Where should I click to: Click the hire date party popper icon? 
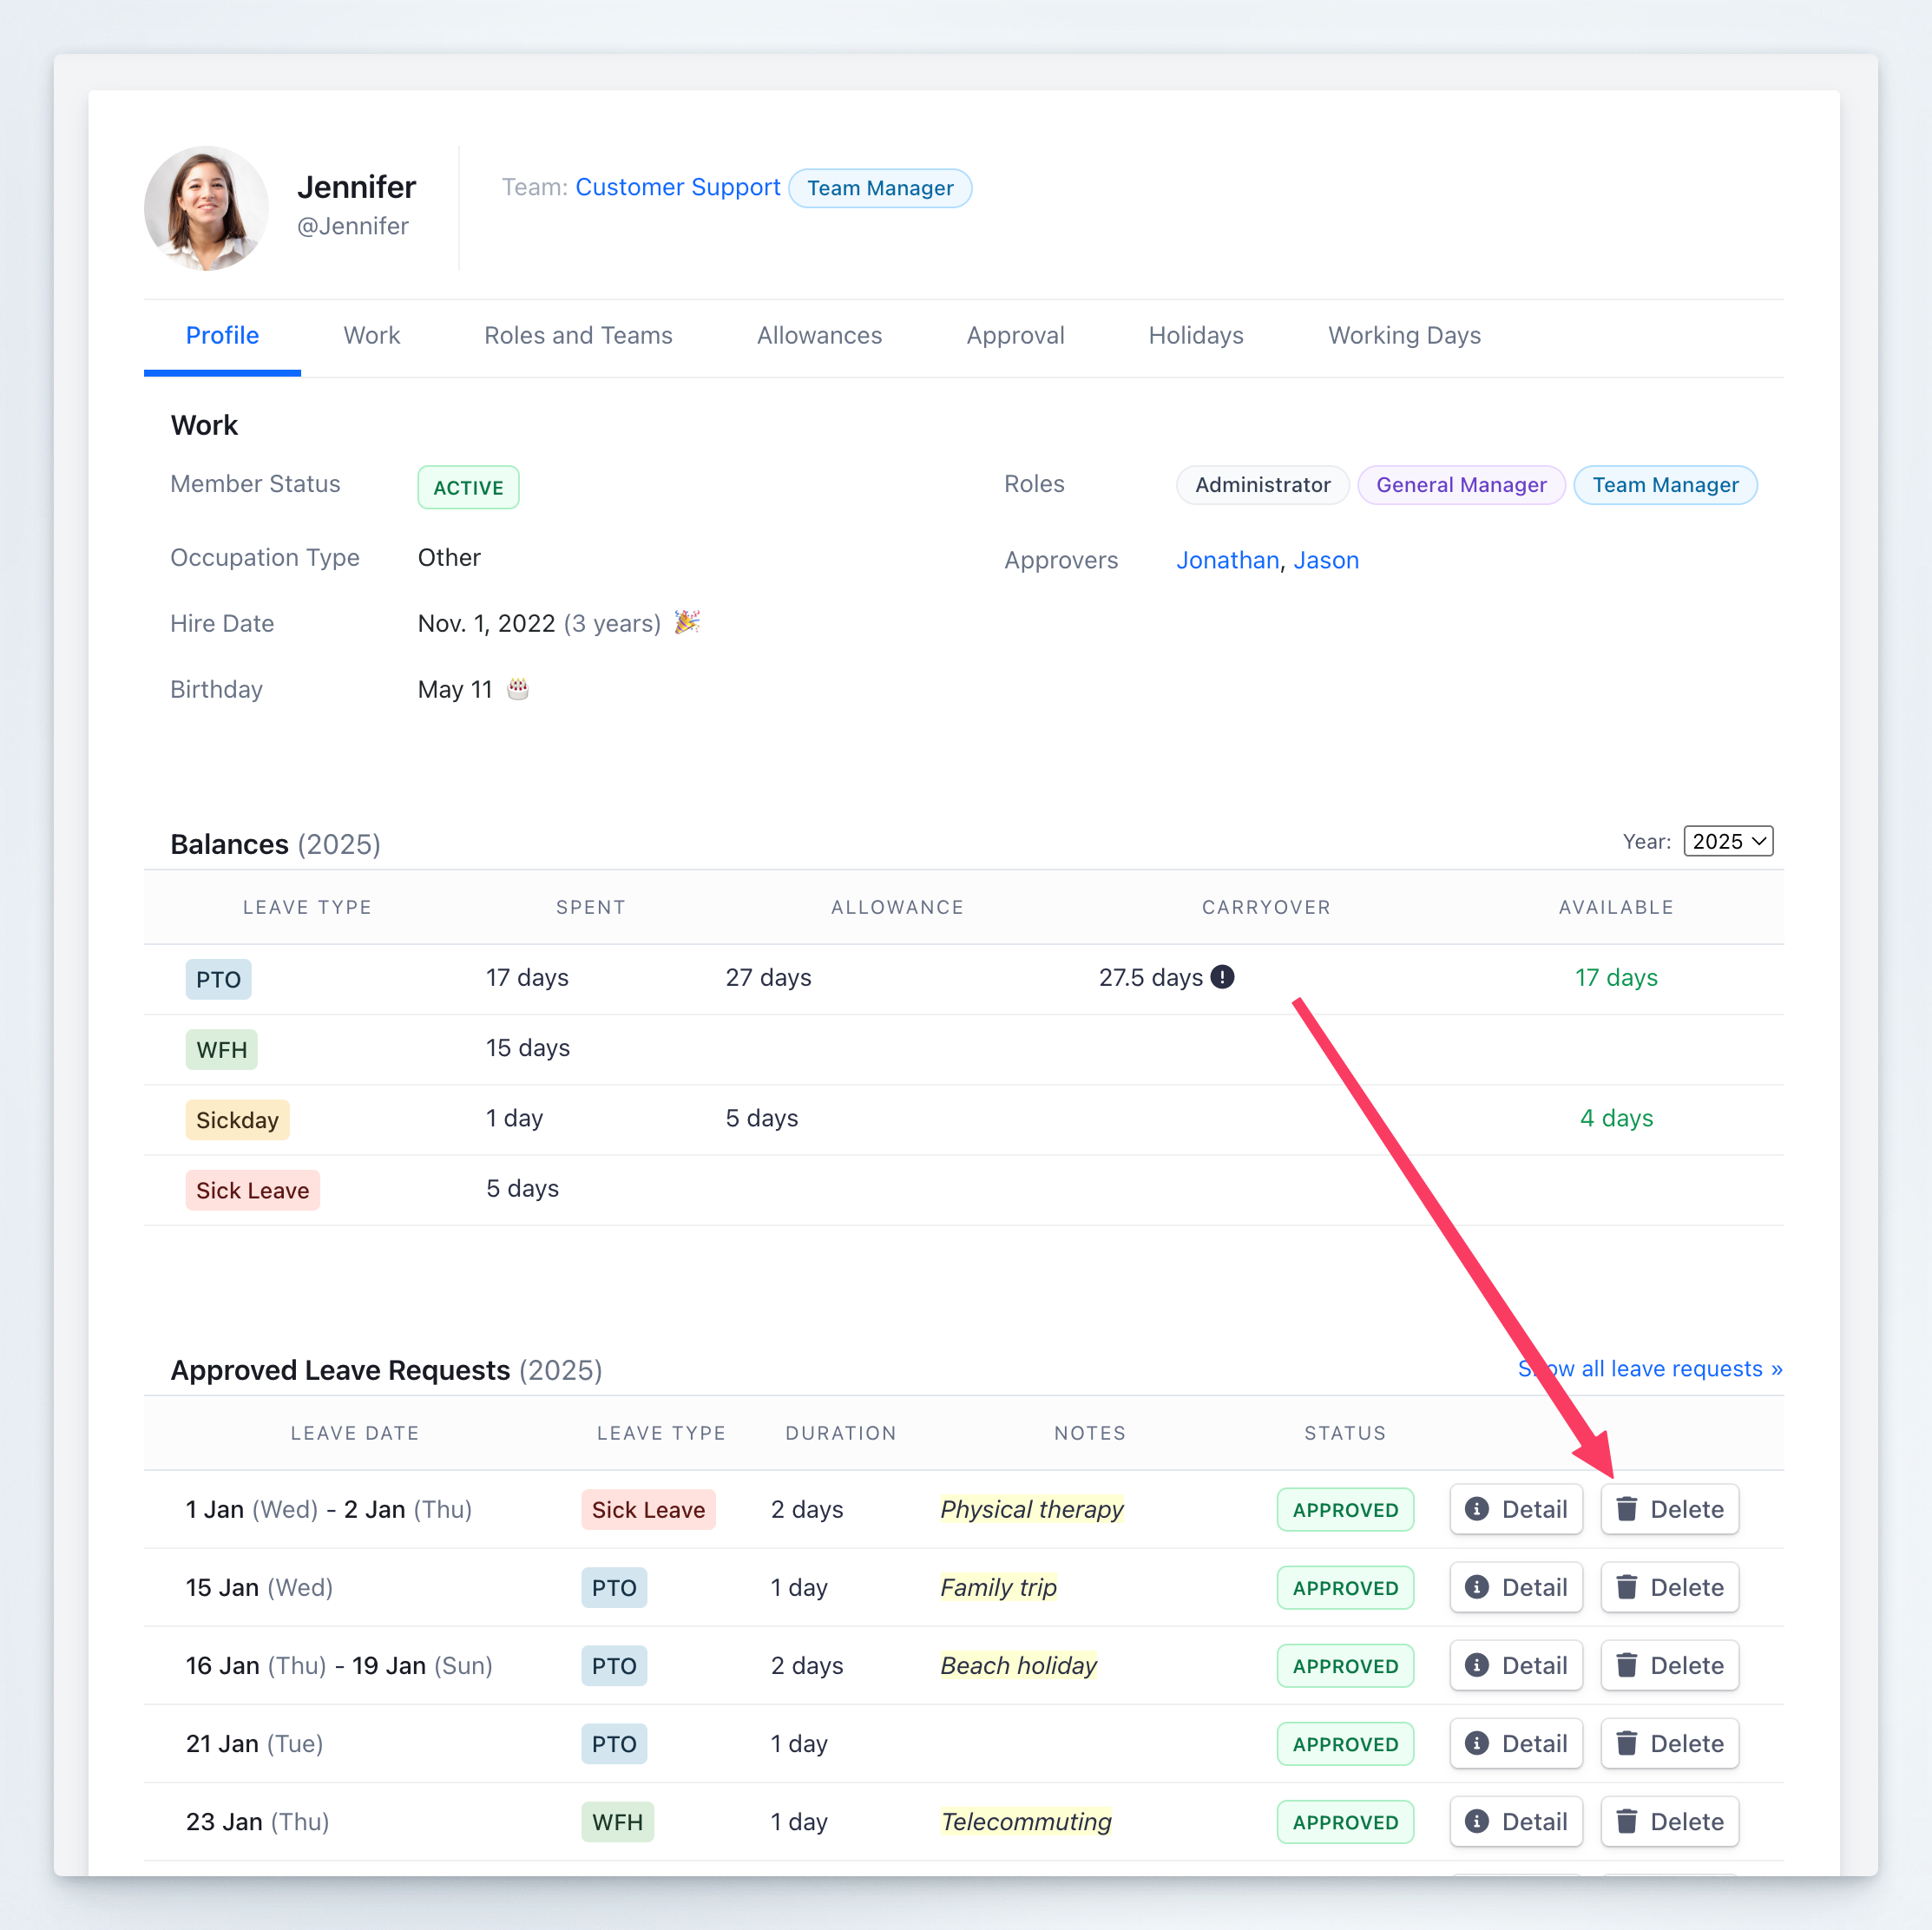tap(687, 622)
